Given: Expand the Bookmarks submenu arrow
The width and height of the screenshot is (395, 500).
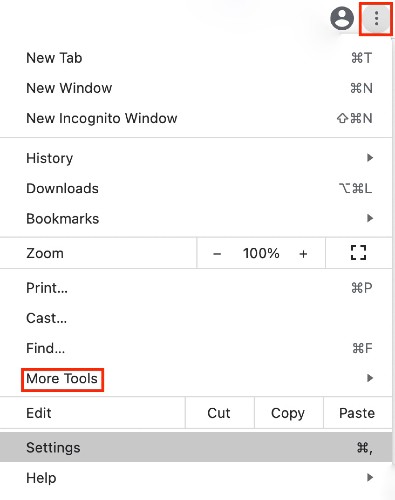Looking at the screenshot, I should coord(370,218).
